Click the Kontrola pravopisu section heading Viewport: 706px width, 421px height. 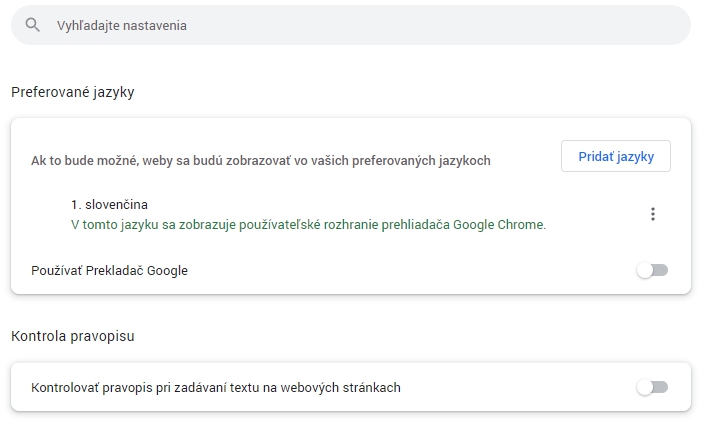coord(72,336)
